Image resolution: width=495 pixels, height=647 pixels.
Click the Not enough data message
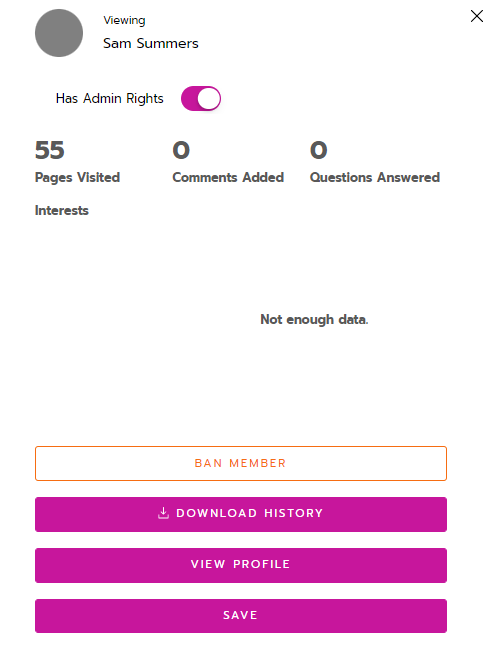314,319
